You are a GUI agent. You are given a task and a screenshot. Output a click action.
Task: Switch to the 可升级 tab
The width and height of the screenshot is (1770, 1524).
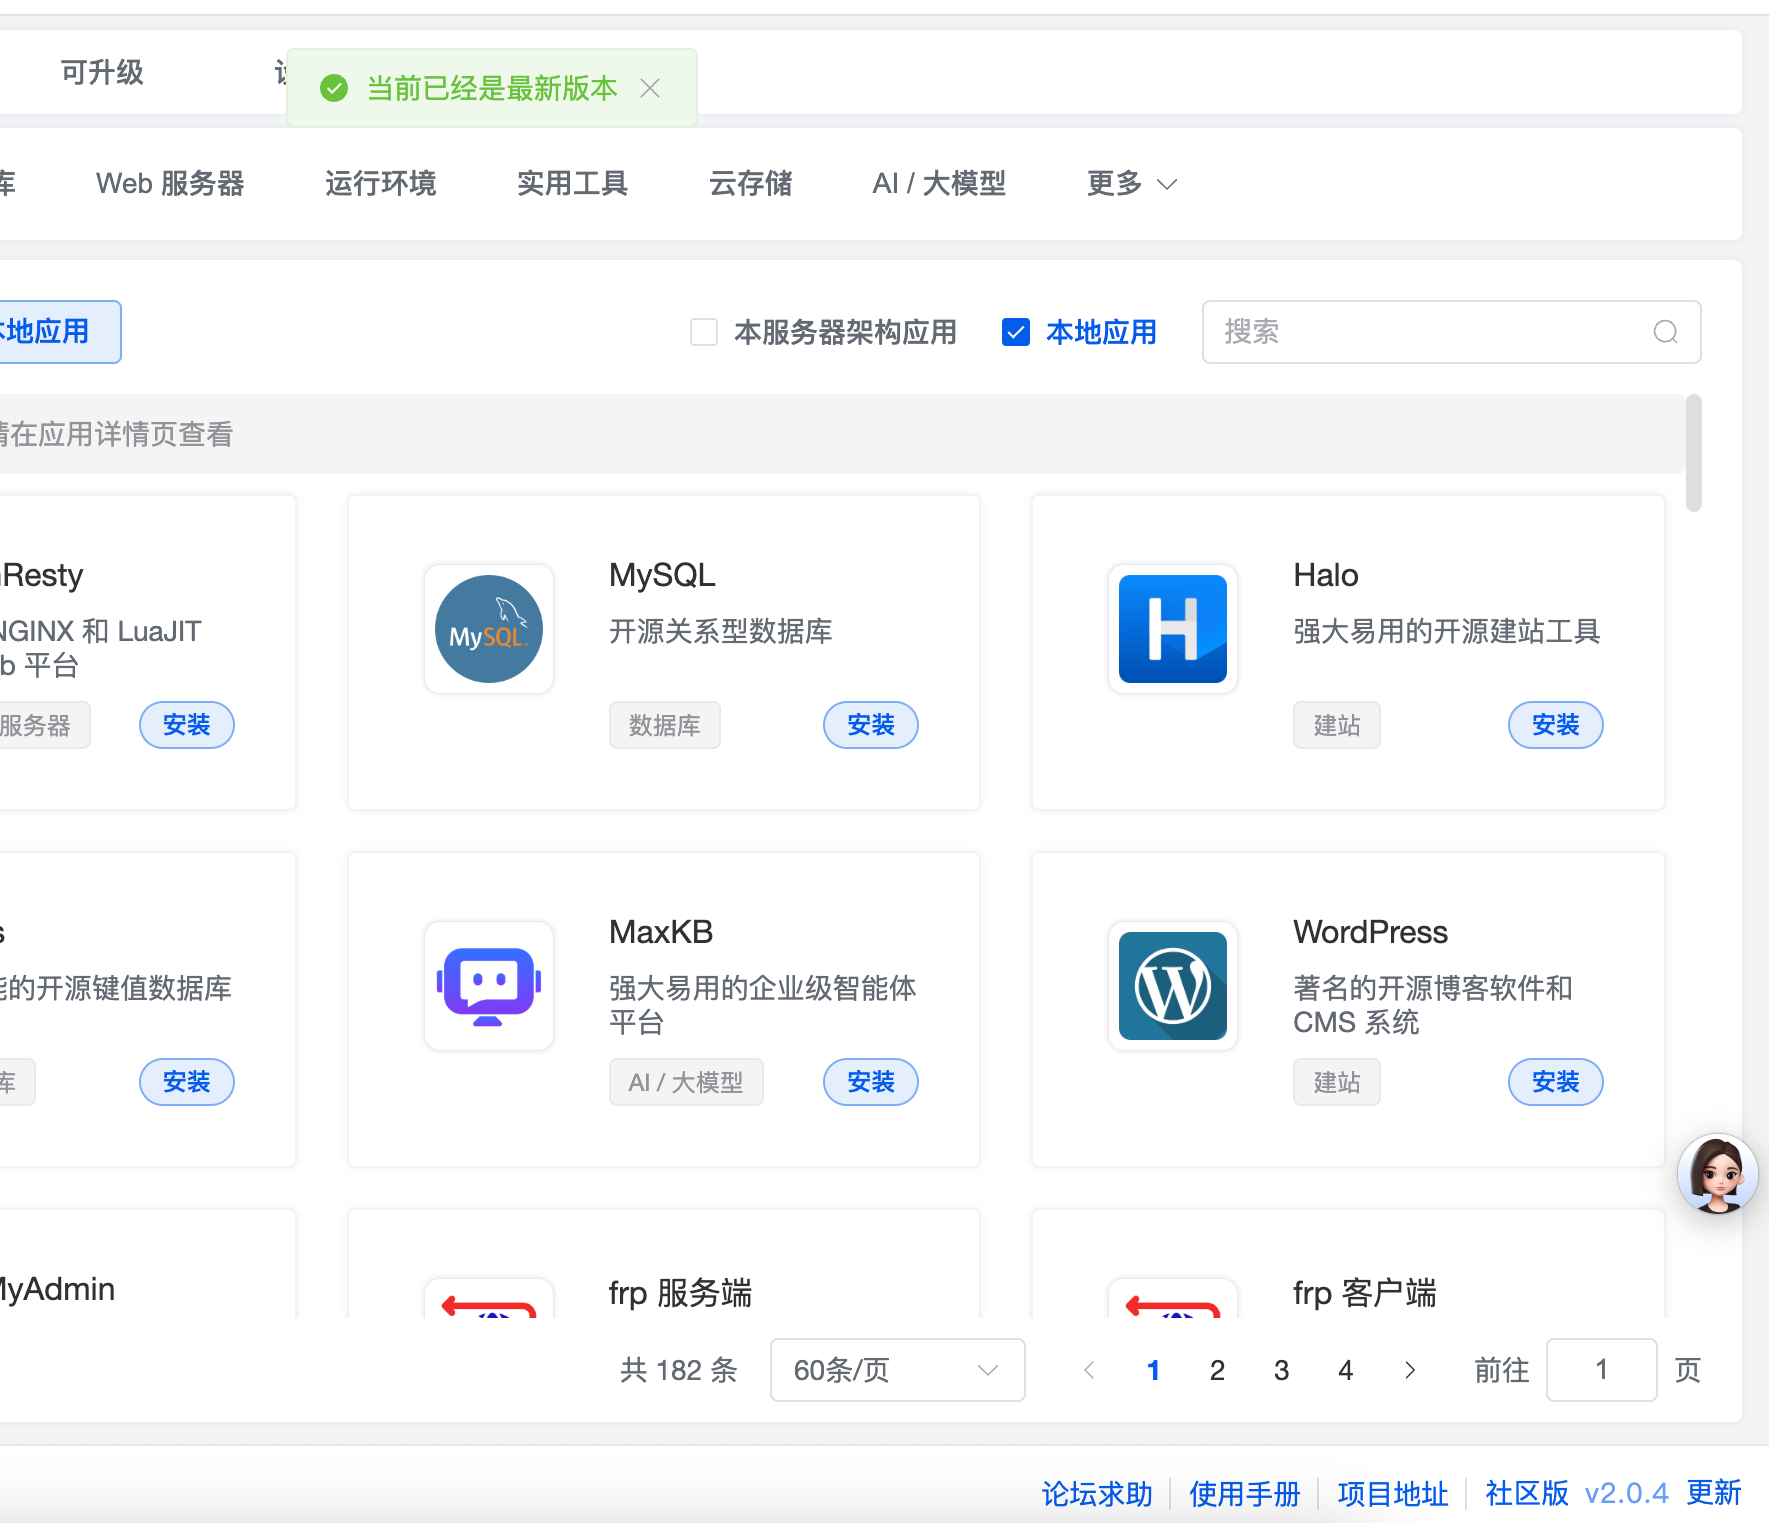coord(102,72)
